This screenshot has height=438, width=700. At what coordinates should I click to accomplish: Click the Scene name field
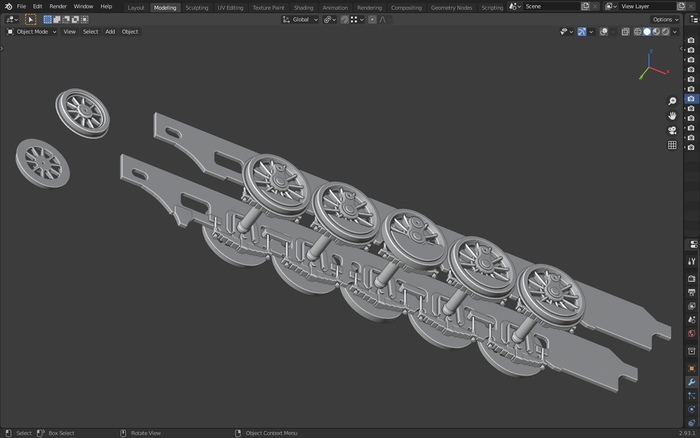(552, 6)
